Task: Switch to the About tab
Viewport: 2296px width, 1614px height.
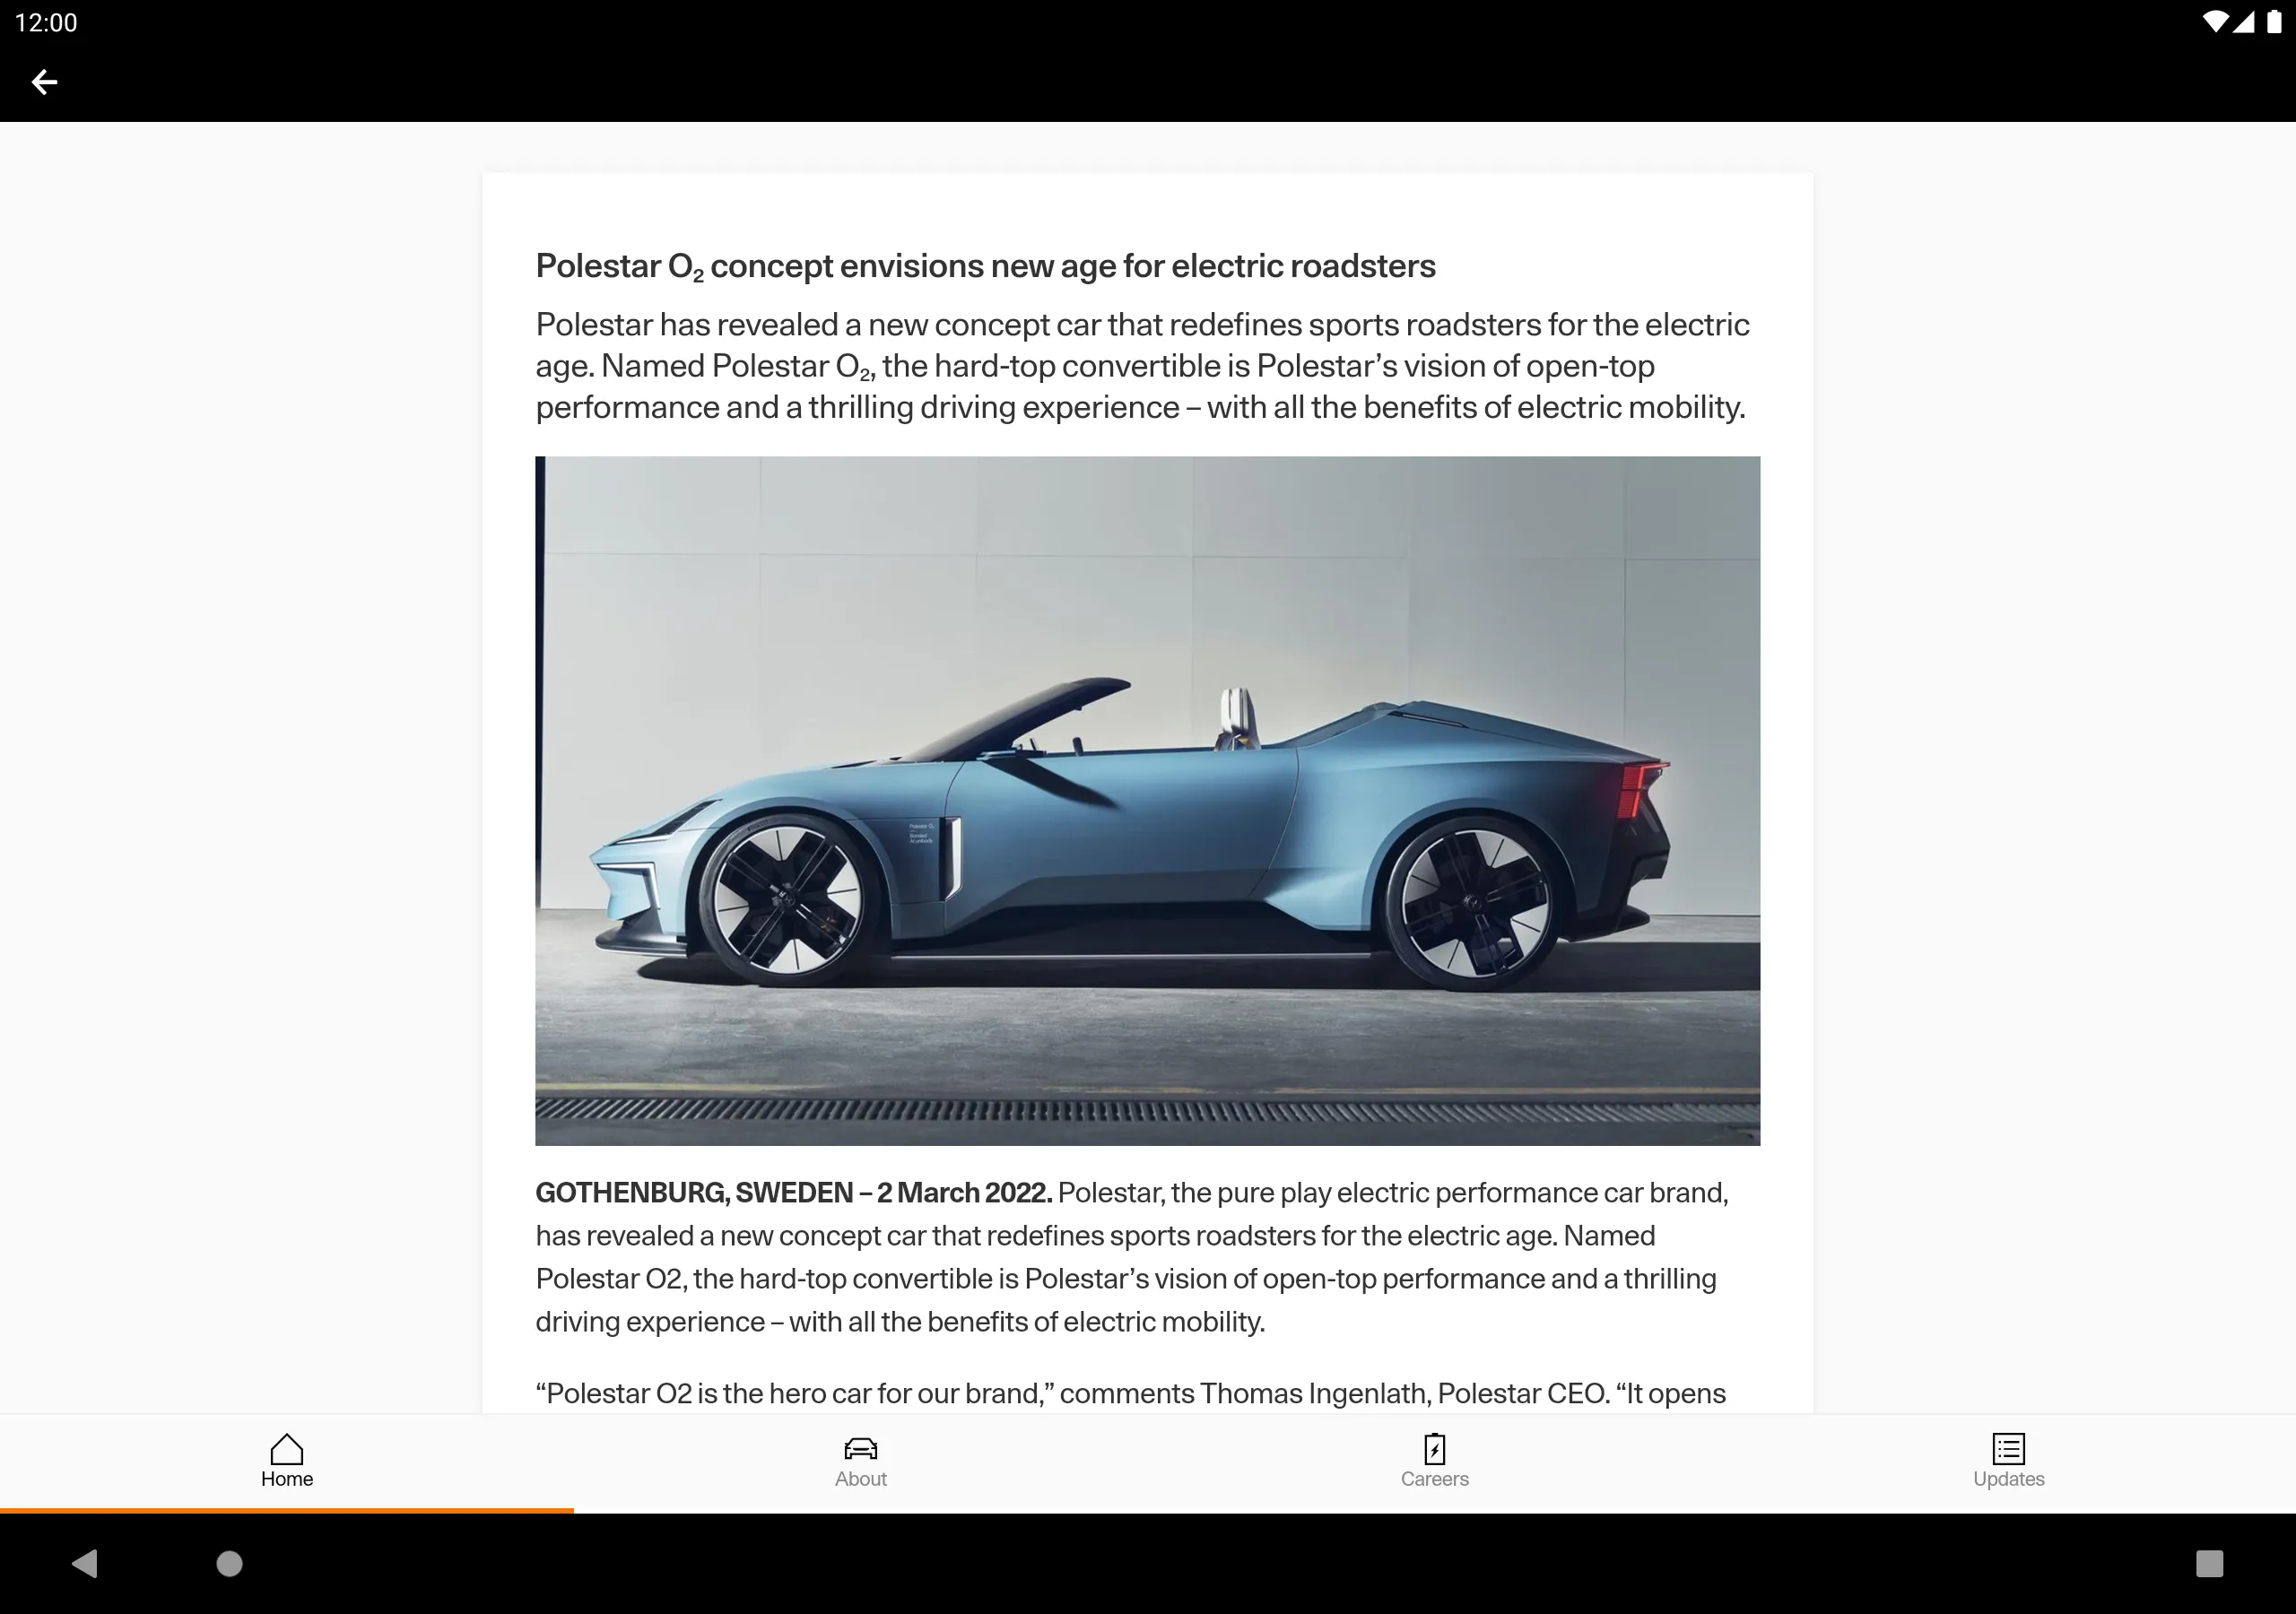Action: click(861, 1462)
